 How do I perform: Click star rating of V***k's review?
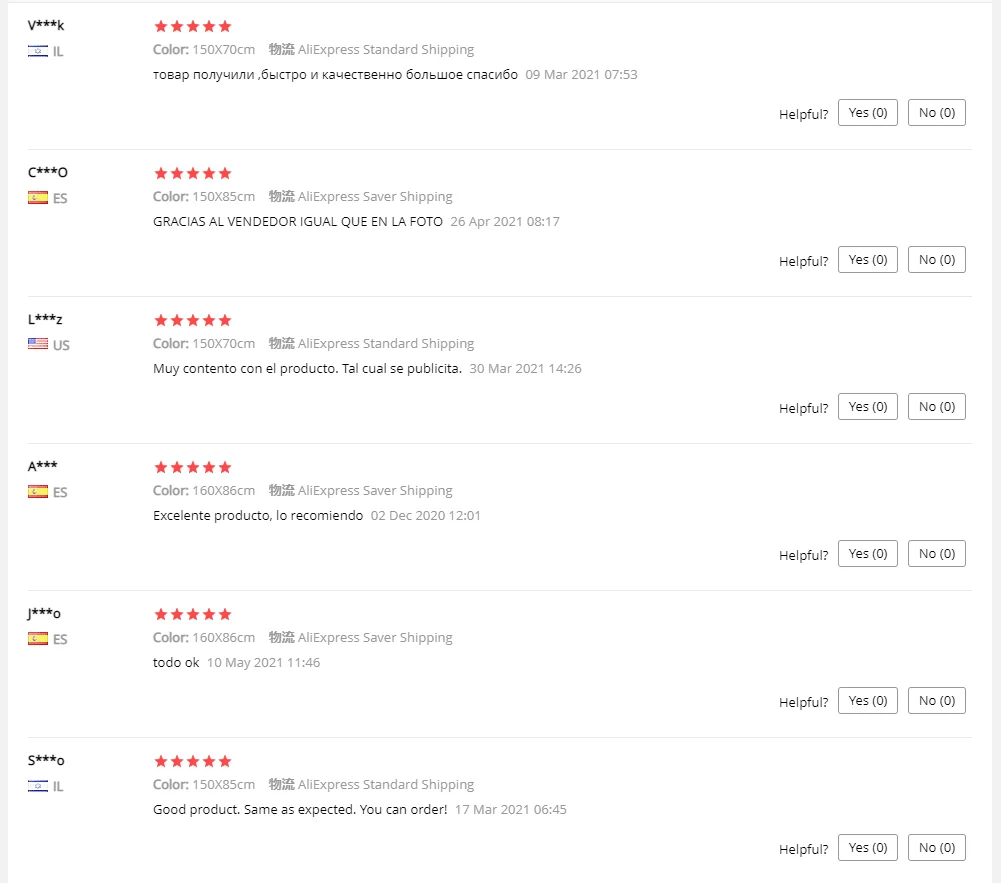[x=193, y=26]
